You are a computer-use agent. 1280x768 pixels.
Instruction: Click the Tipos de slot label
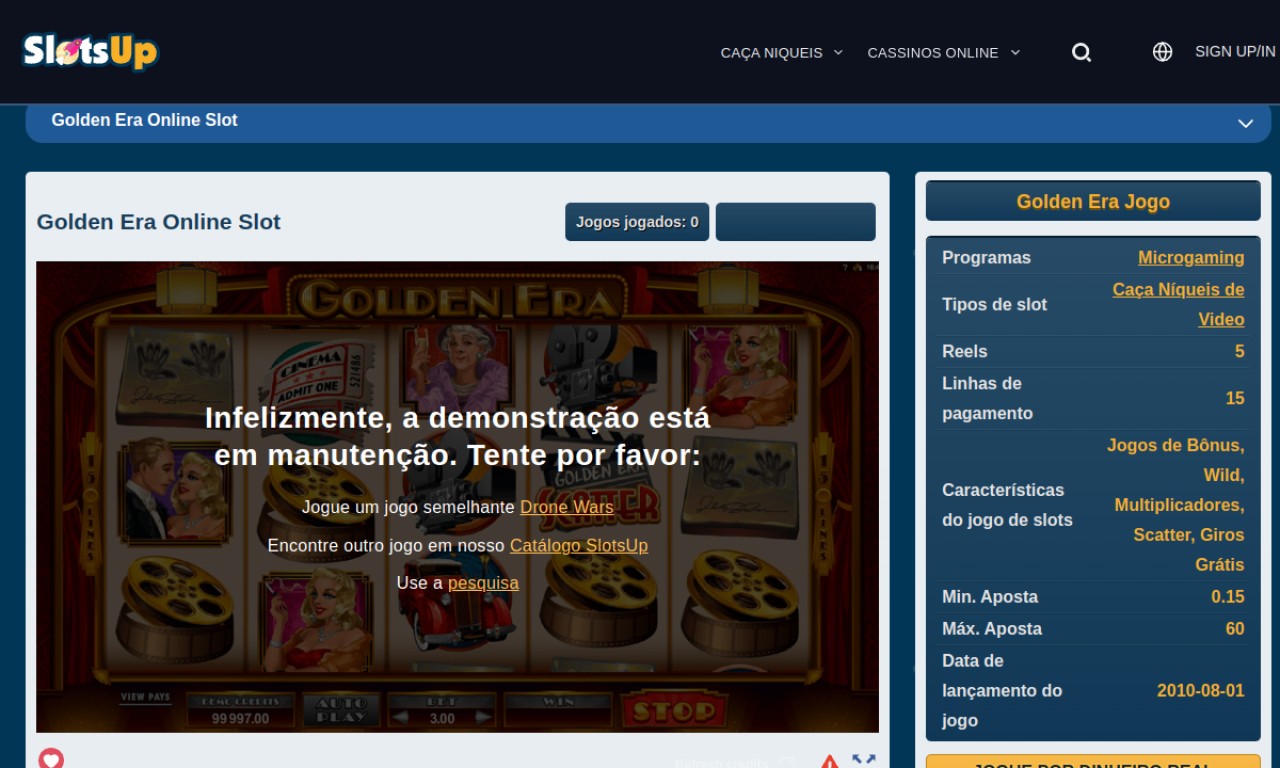pos(994,304)
